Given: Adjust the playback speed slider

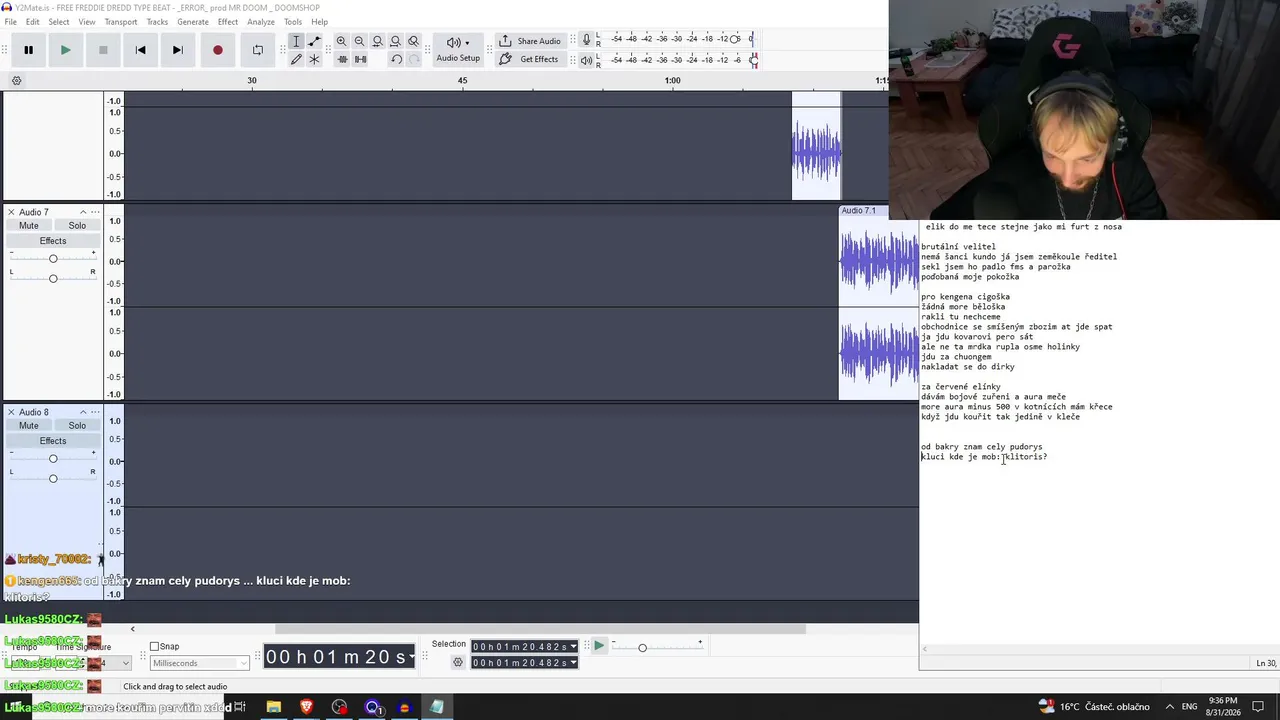Looking at the screenshot, I should pyautogui.click(x=642, y=648).
